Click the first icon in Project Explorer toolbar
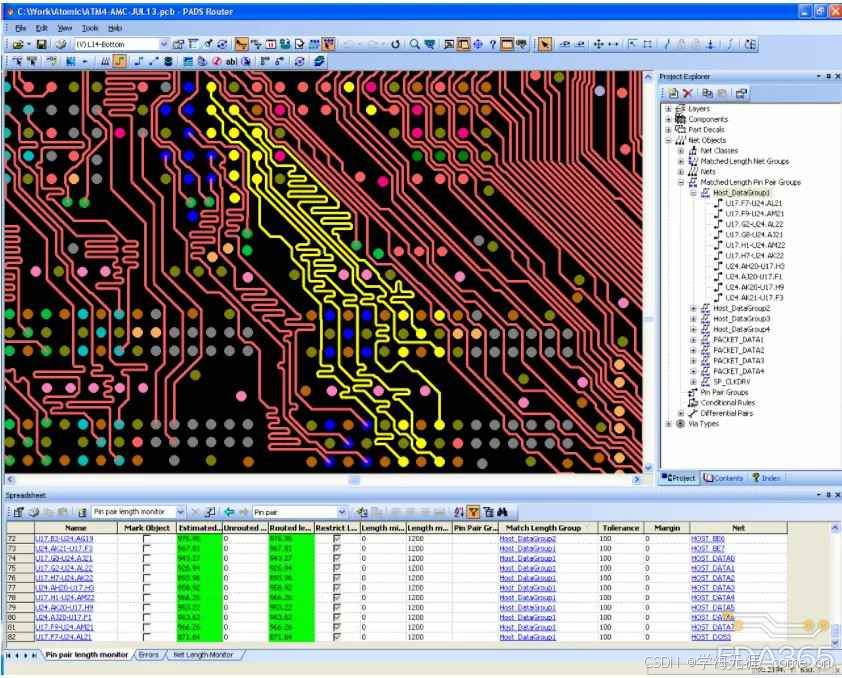Viewport: 842px width, 678px height. 673,93
